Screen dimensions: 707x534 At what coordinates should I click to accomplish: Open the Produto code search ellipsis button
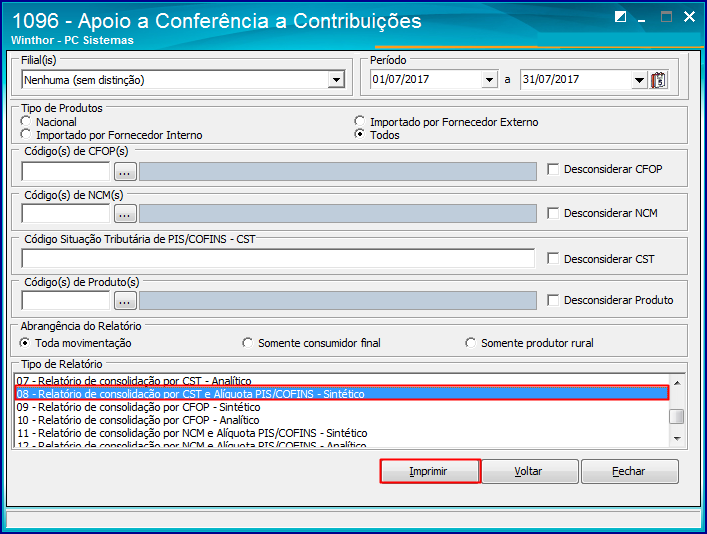point(125,300)
